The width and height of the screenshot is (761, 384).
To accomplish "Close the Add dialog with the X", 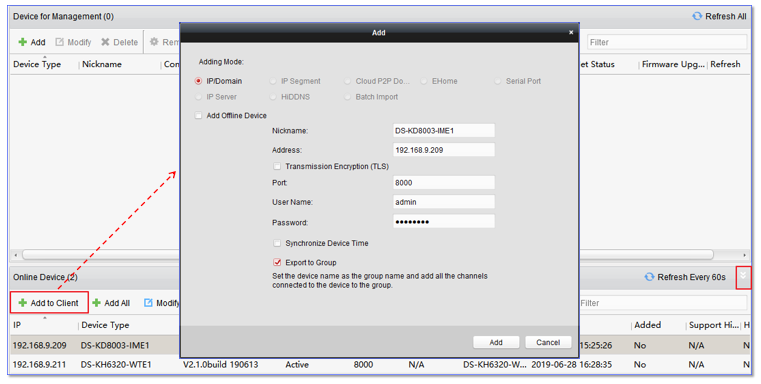I will pos(571,33).
